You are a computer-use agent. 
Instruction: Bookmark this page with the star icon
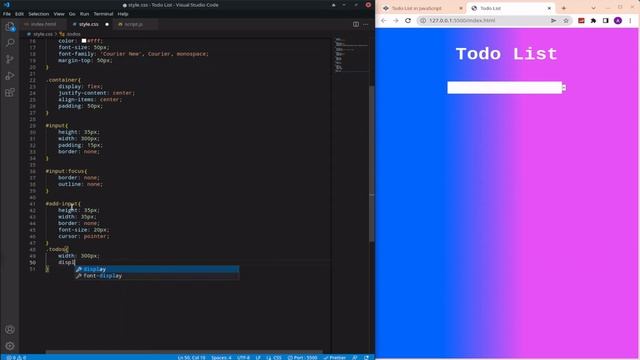566,20
